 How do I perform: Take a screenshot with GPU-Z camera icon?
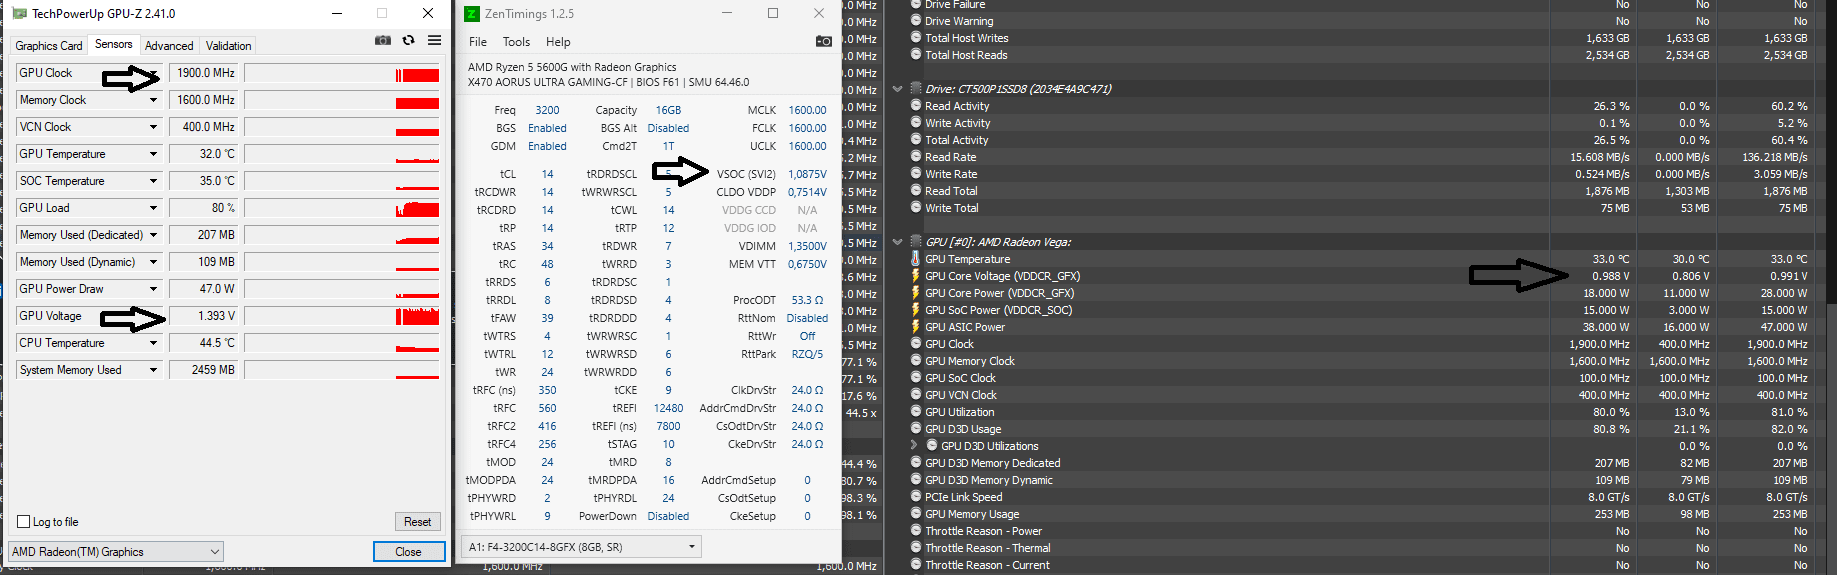(383, 40)
